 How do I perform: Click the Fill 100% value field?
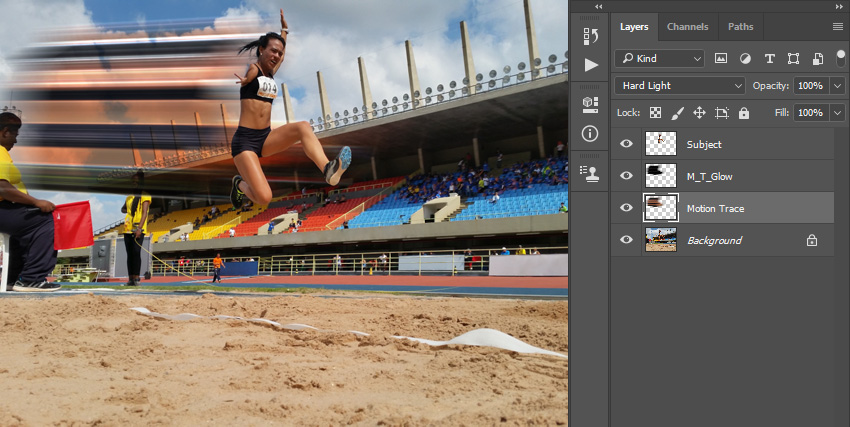811,113
